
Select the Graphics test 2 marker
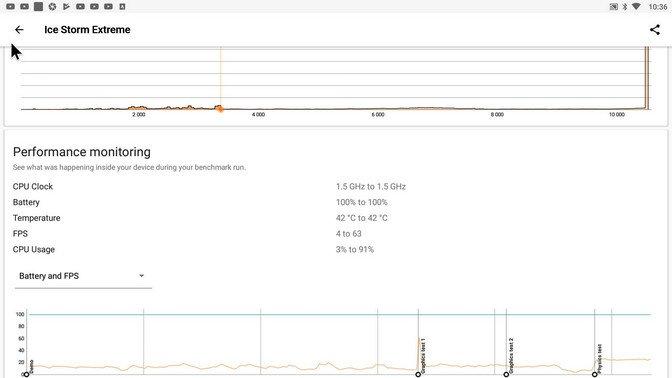point(506,375)
